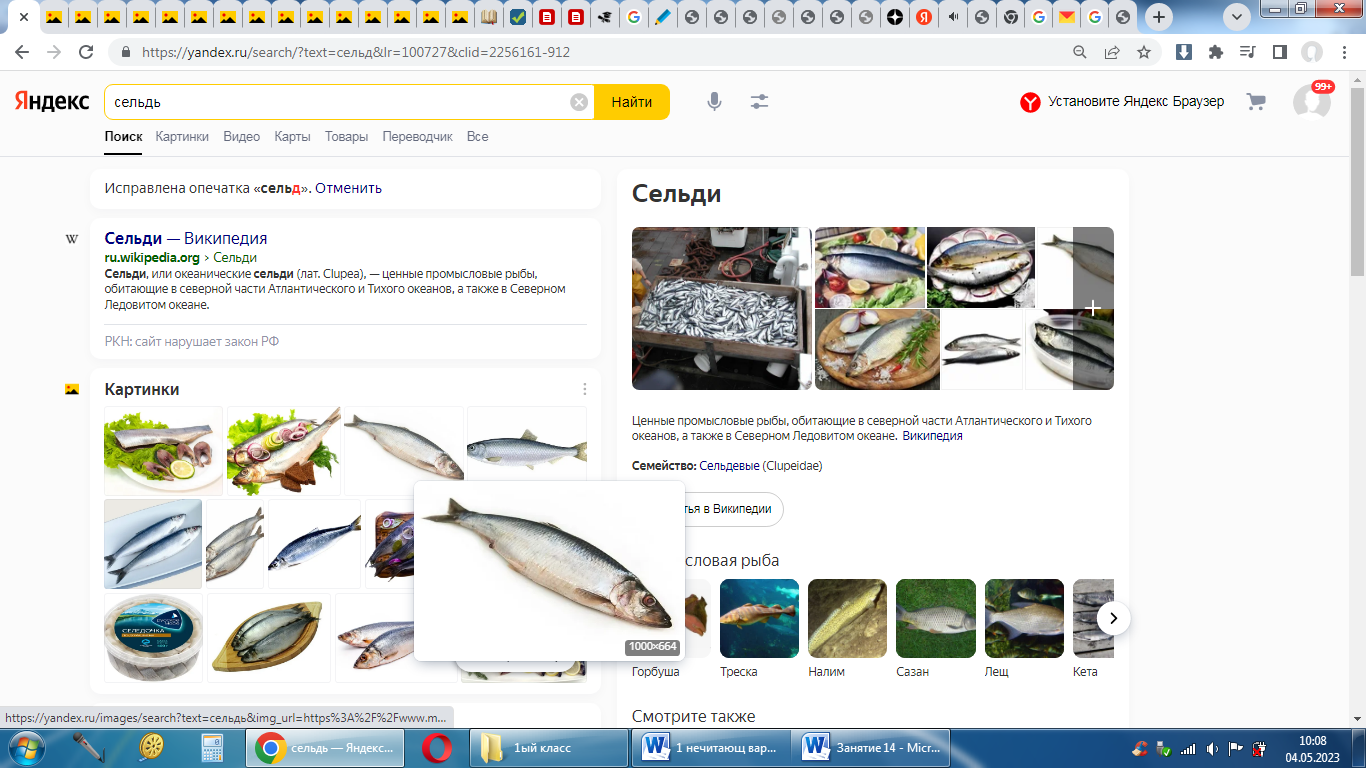The height and width of the screenshot is (768, 1366).
Task: Clear the search field with X icon
Action: point(579,102)
